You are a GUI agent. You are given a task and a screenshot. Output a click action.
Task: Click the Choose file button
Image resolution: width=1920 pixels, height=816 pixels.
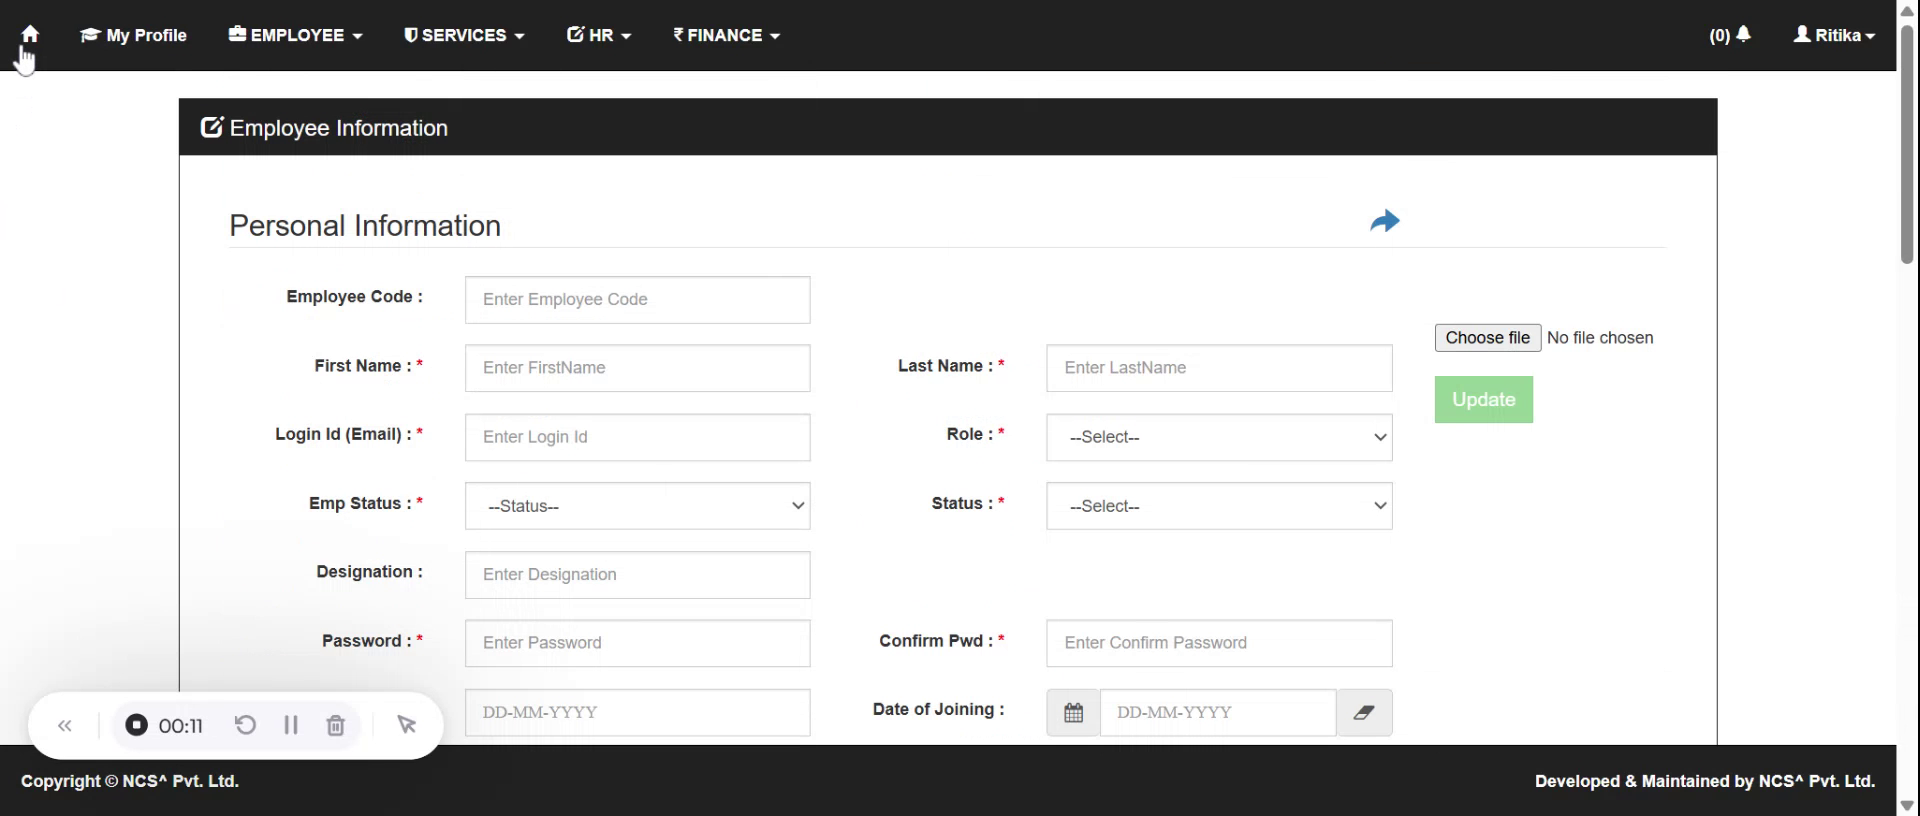1487,338
